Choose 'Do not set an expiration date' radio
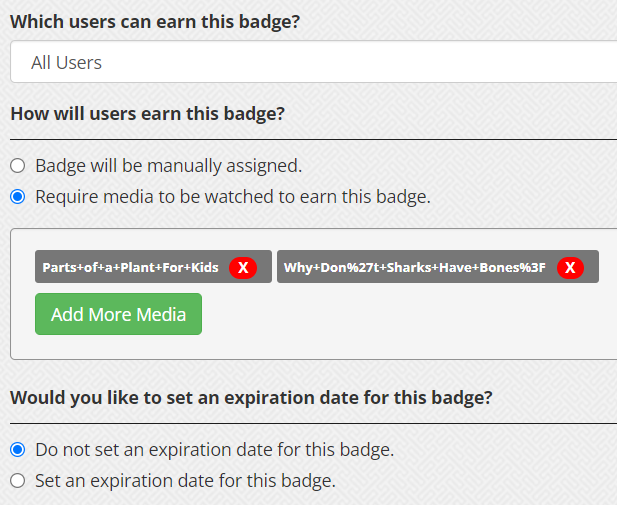Image resolution: width=617 pixels, height=505 pixels. [18, 450]
